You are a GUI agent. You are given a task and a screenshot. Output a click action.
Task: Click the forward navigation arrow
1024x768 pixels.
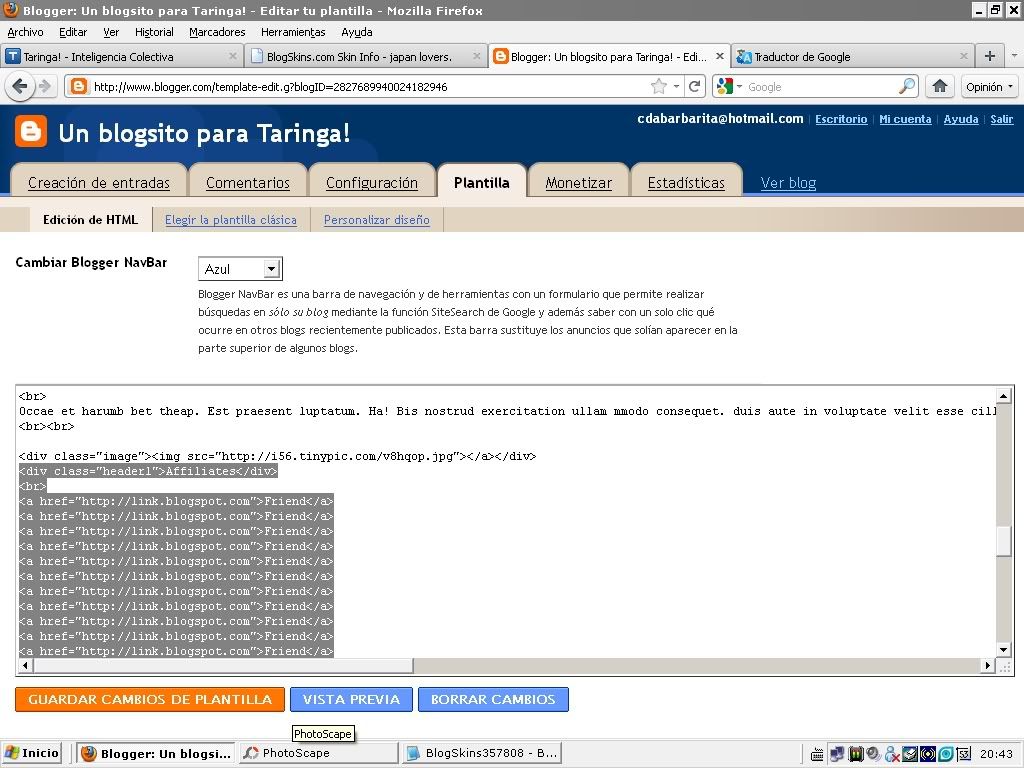44,86
